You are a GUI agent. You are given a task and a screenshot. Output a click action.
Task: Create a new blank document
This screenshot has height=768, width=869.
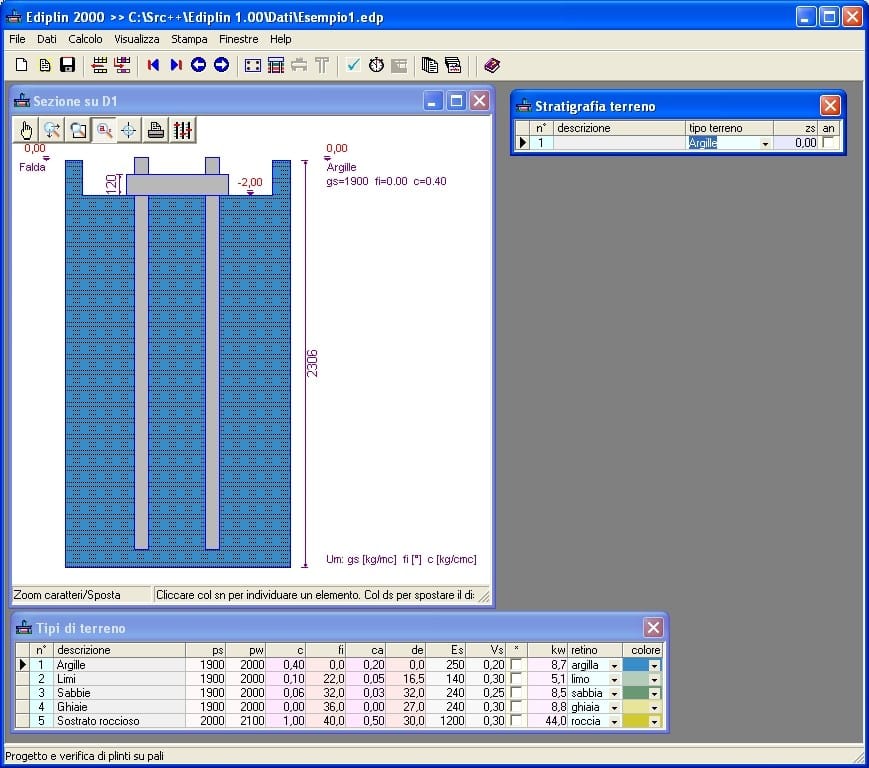point(22,65)
